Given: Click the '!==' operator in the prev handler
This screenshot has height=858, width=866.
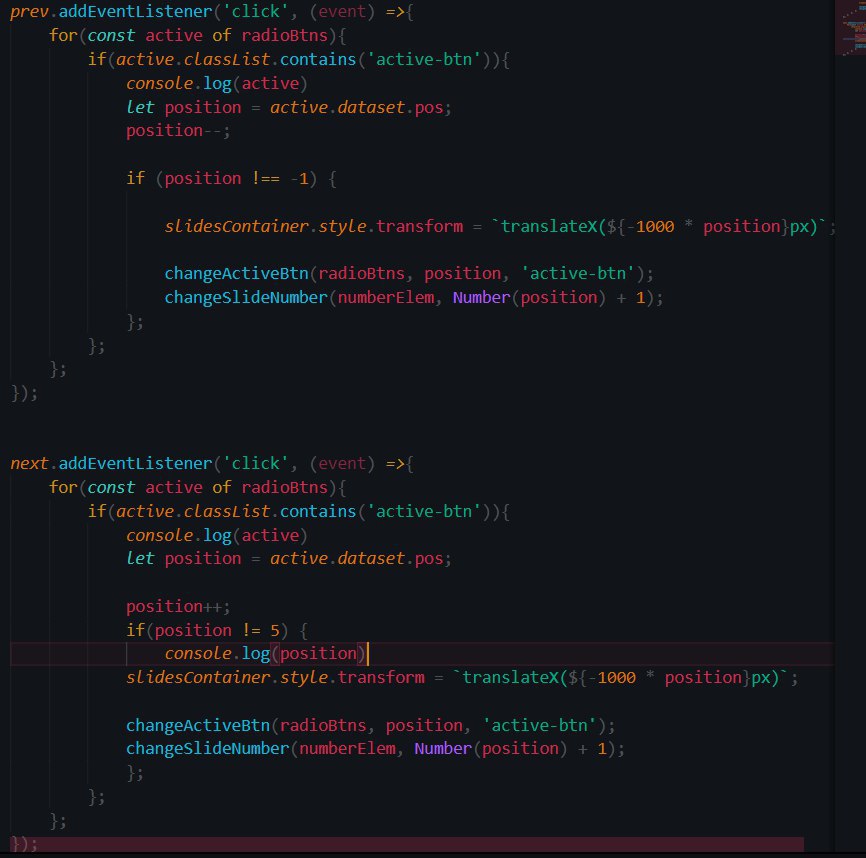Looking at the screenshot, I should [x=266, y=178].
